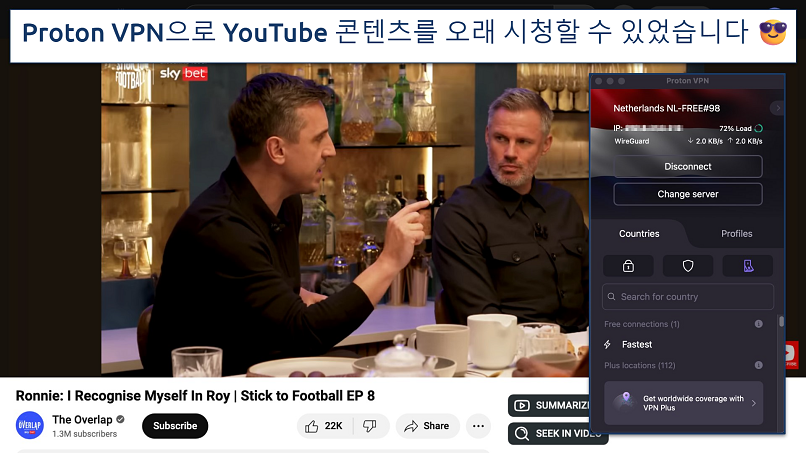Toggle the Kill Switch icon

click(748, 266)
